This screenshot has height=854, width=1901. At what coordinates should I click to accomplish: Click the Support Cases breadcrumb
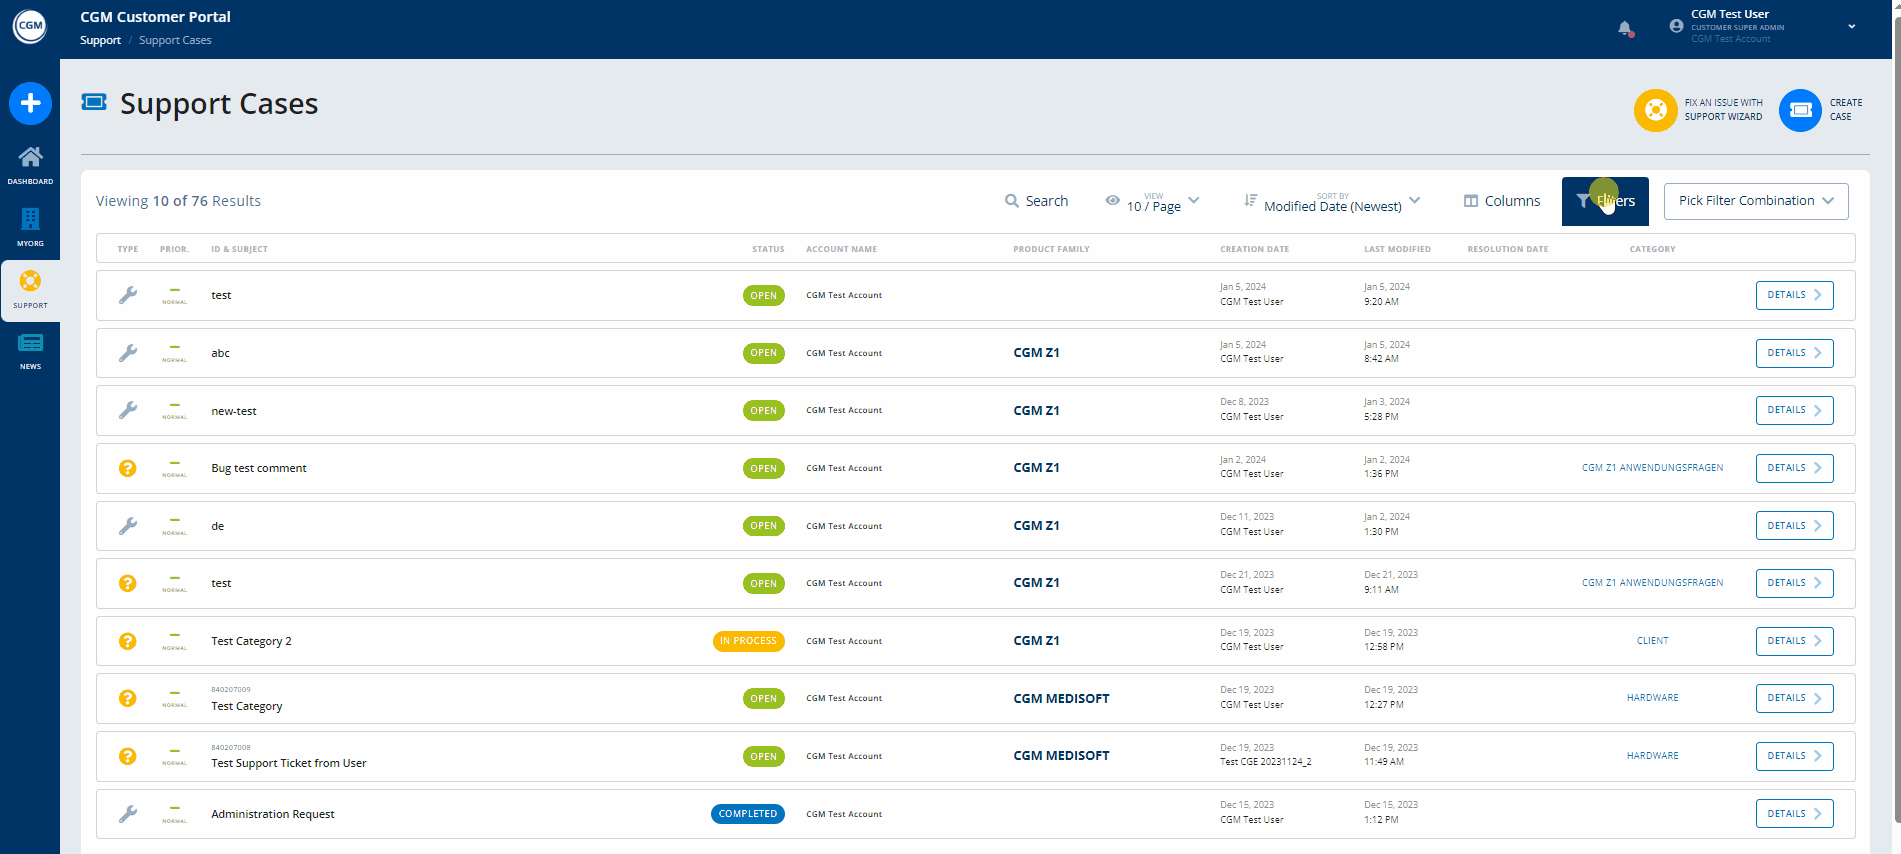[x=175, y=40]
